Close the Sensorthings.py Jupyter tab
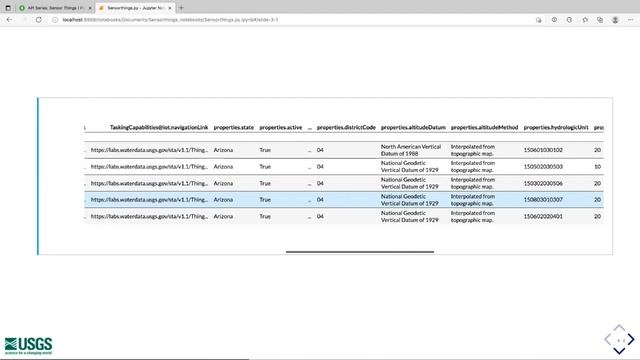This screenshot has width=640, height=360. click(170, 8)
